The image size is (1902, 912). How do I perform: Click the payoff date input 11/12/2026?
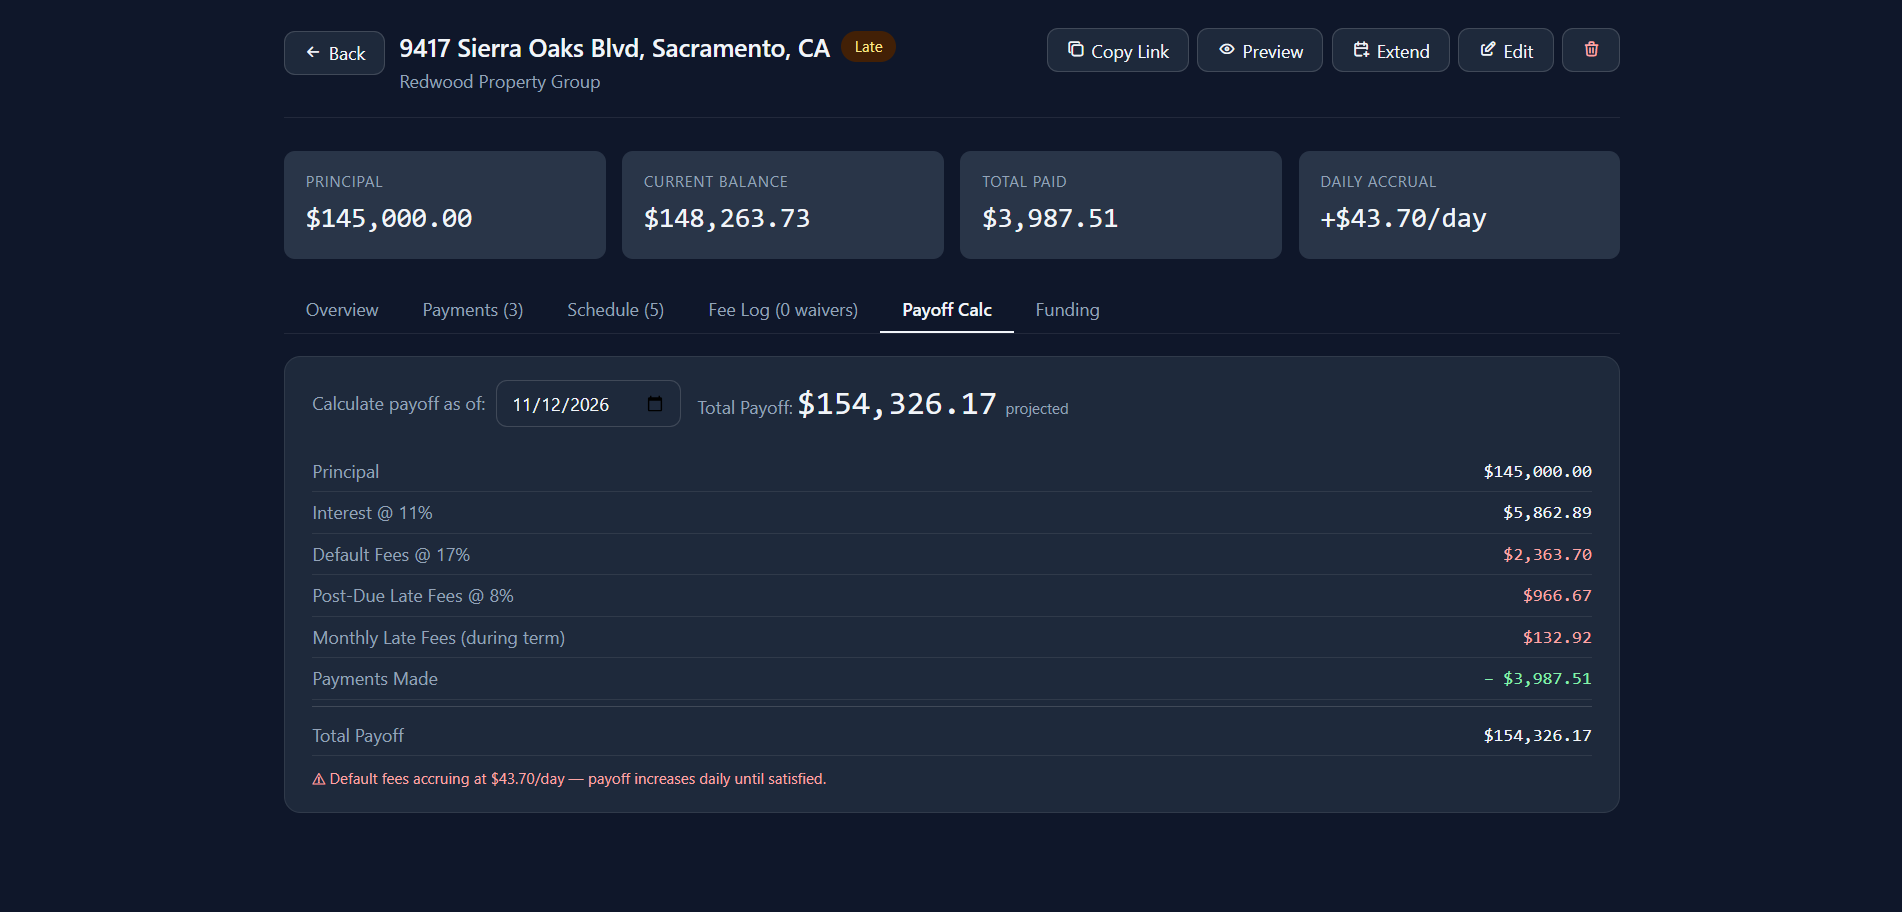588,404
